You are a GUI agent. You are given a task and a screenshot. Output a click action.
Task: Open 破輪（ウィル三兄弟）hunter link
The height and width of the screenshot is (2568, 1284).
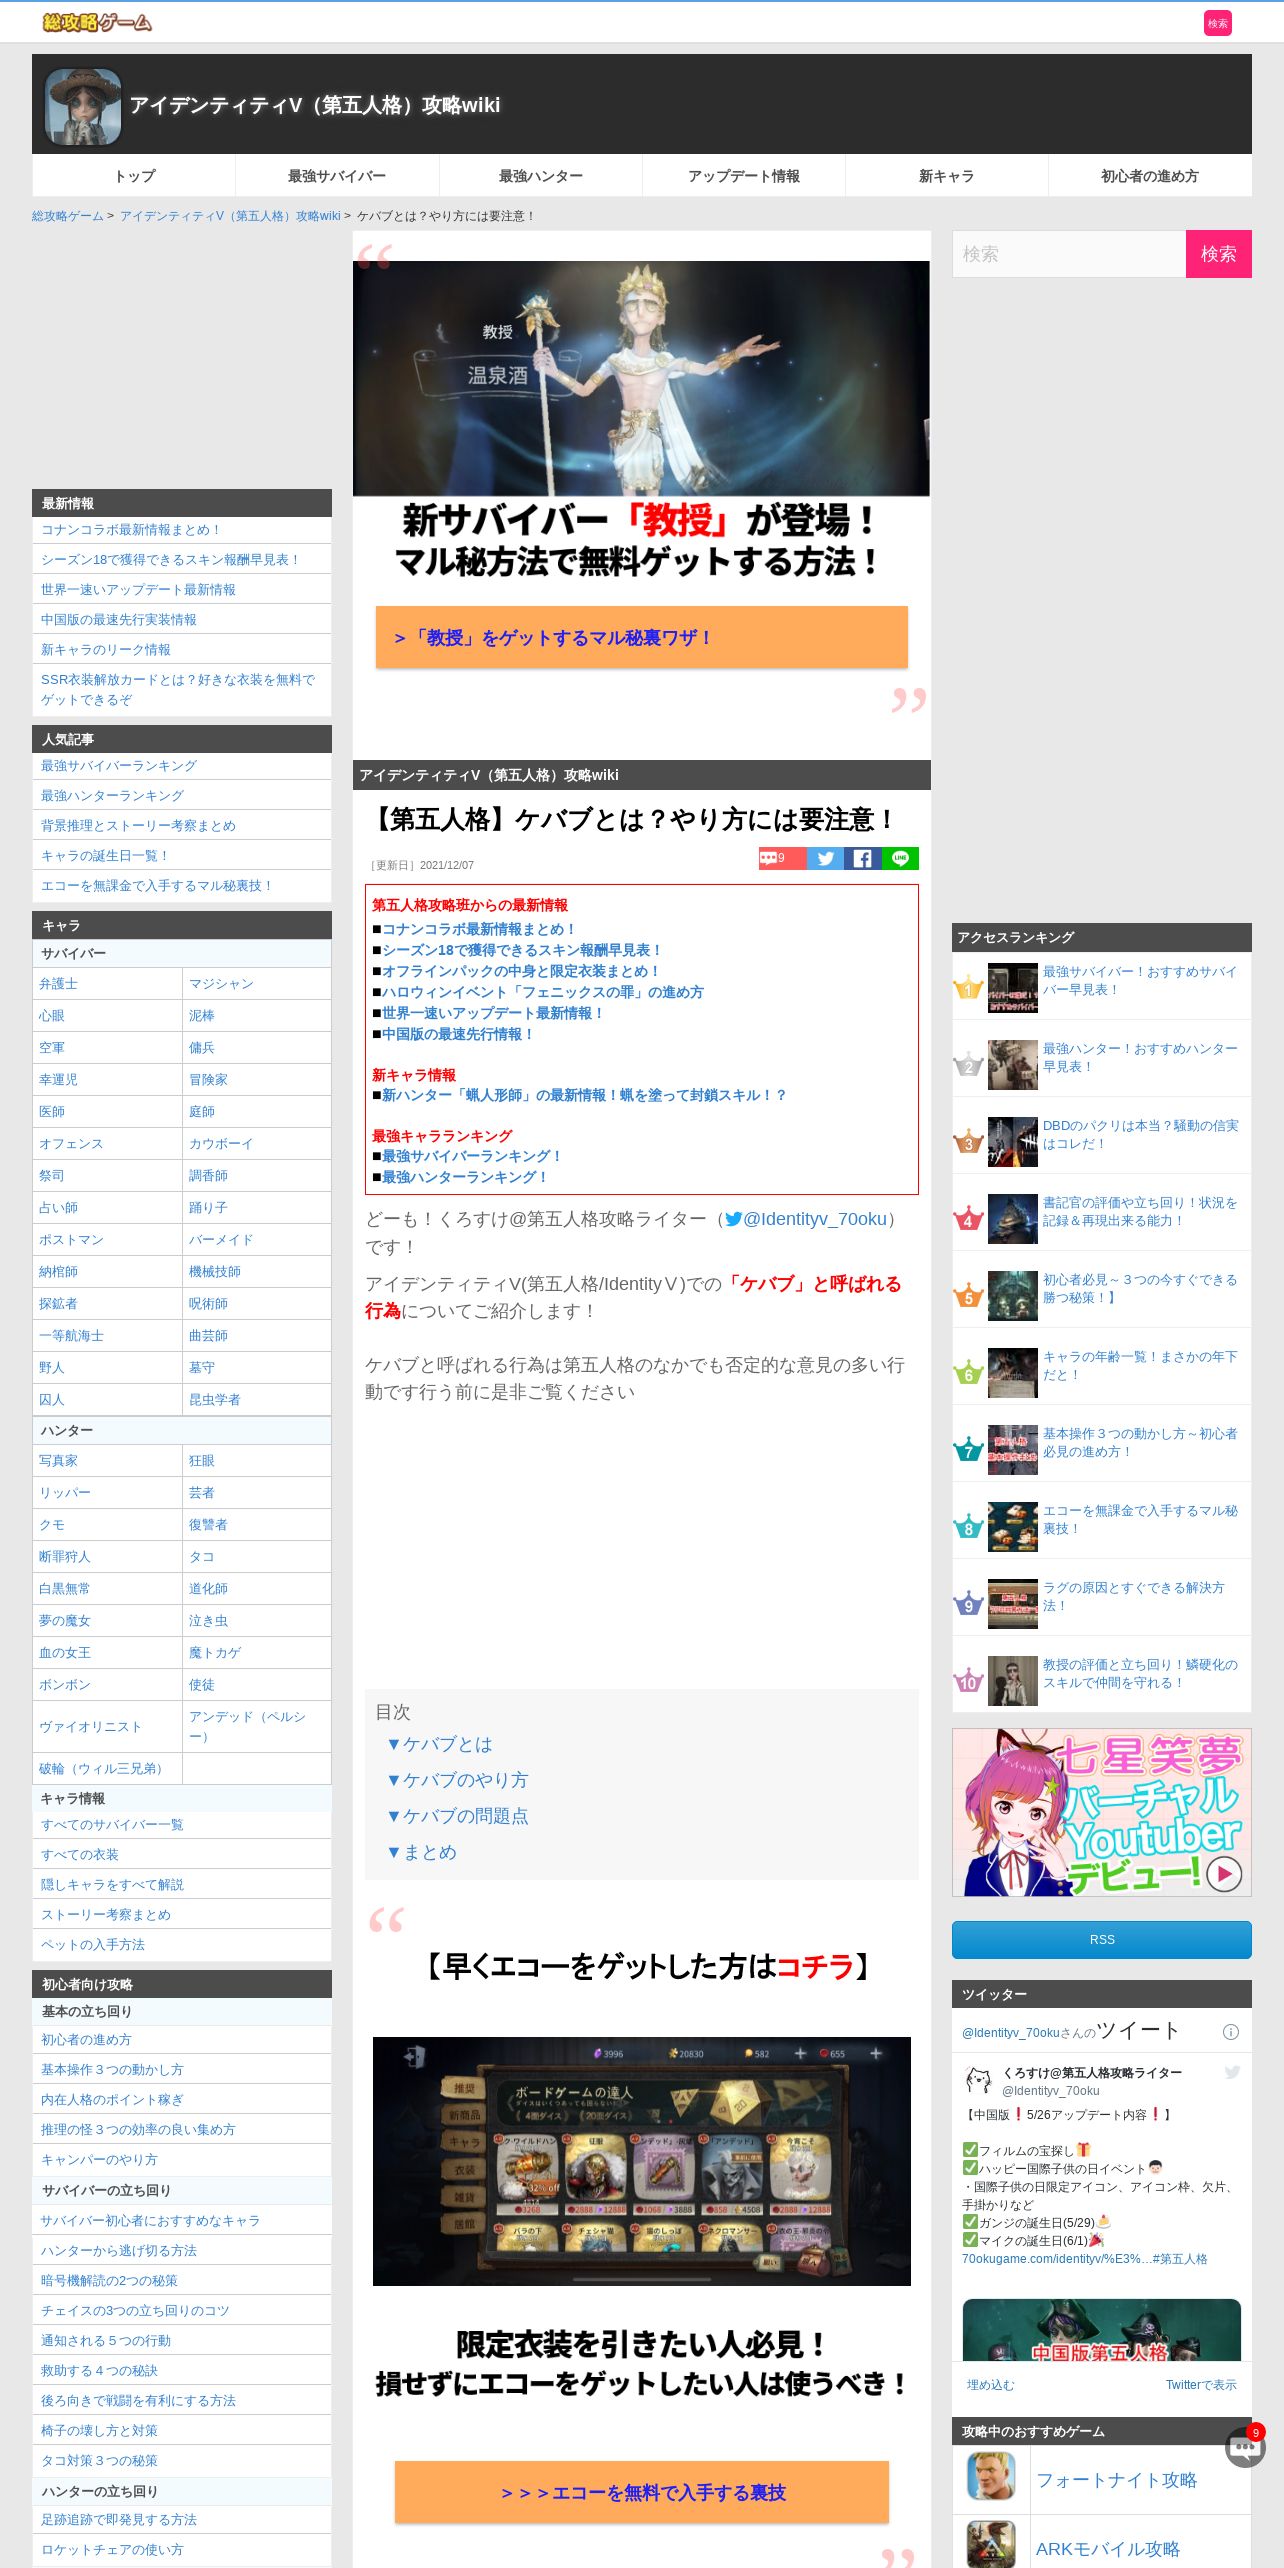(x=104, y=1769)
